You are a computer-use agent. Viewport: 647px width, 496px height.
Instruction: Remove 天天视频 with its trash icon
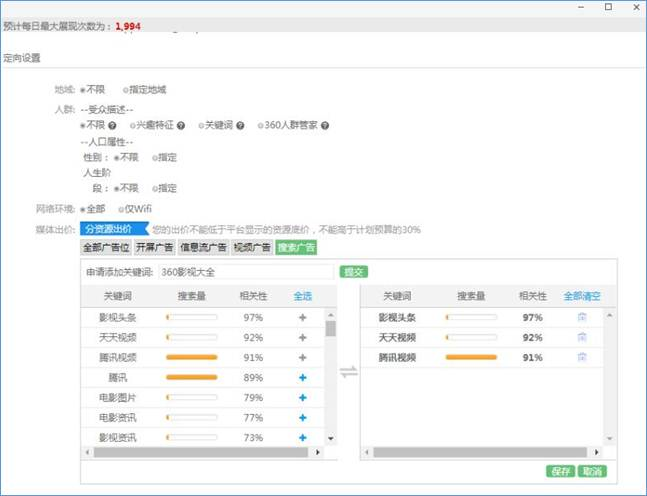click(x=582, y=337)
